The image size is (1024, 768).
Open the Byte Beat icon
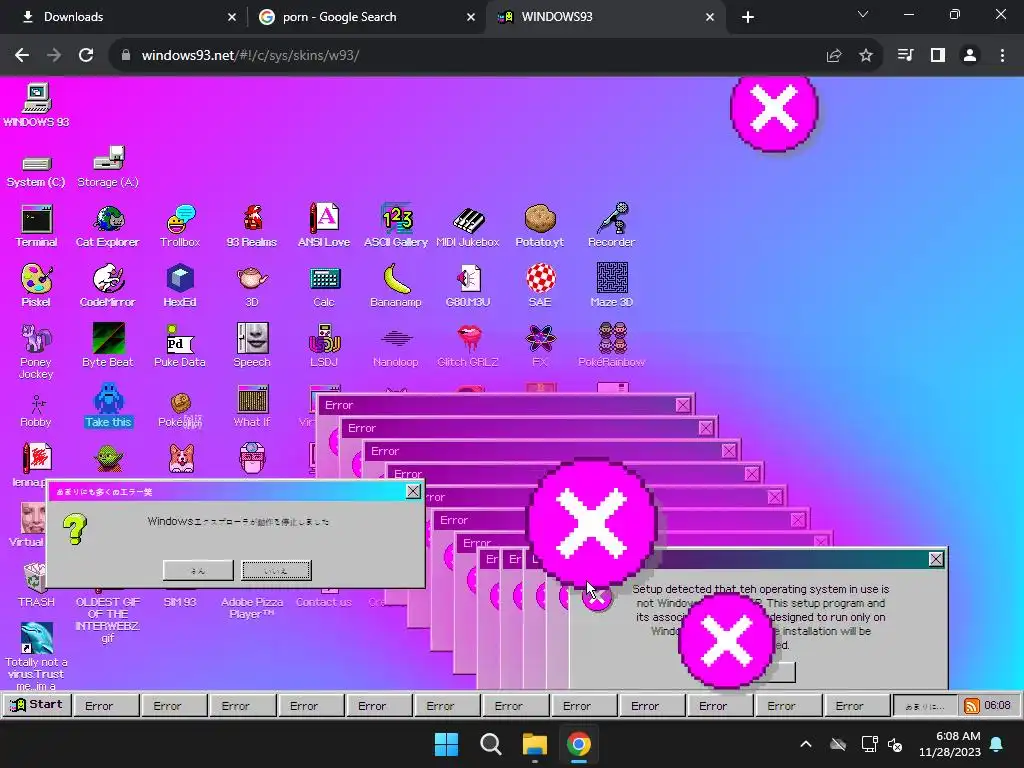click(108, 346)
